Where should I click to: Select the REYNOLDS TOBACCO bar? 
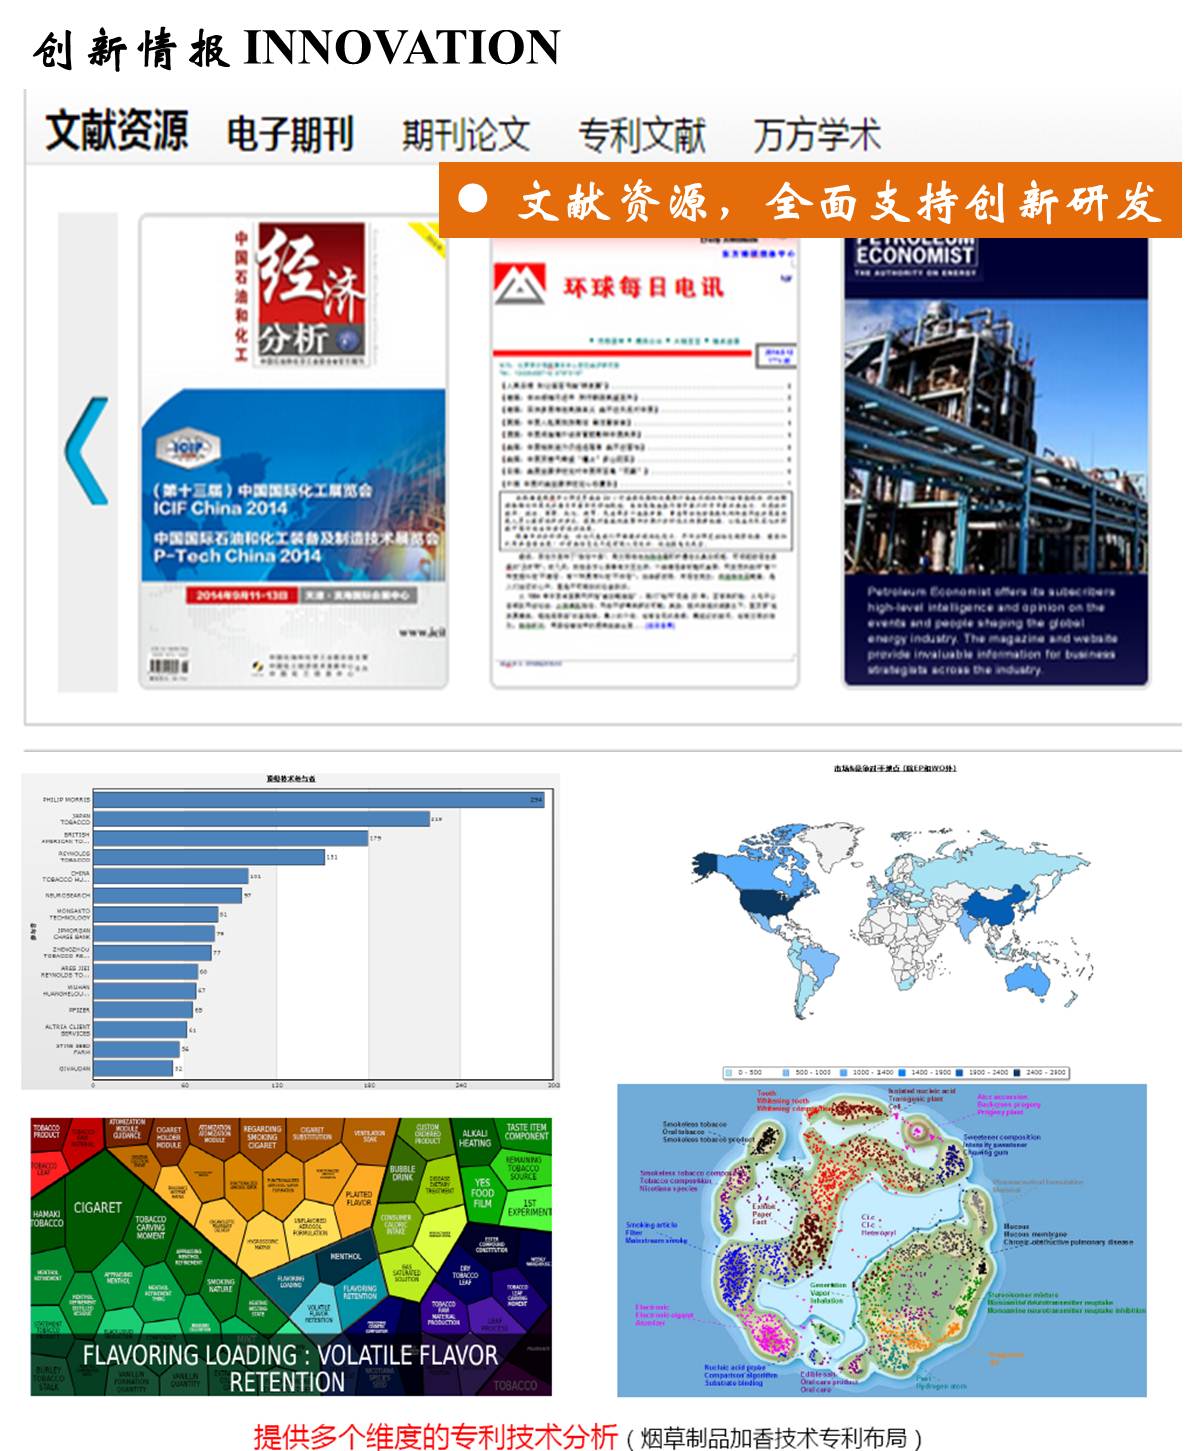(209, 857)
